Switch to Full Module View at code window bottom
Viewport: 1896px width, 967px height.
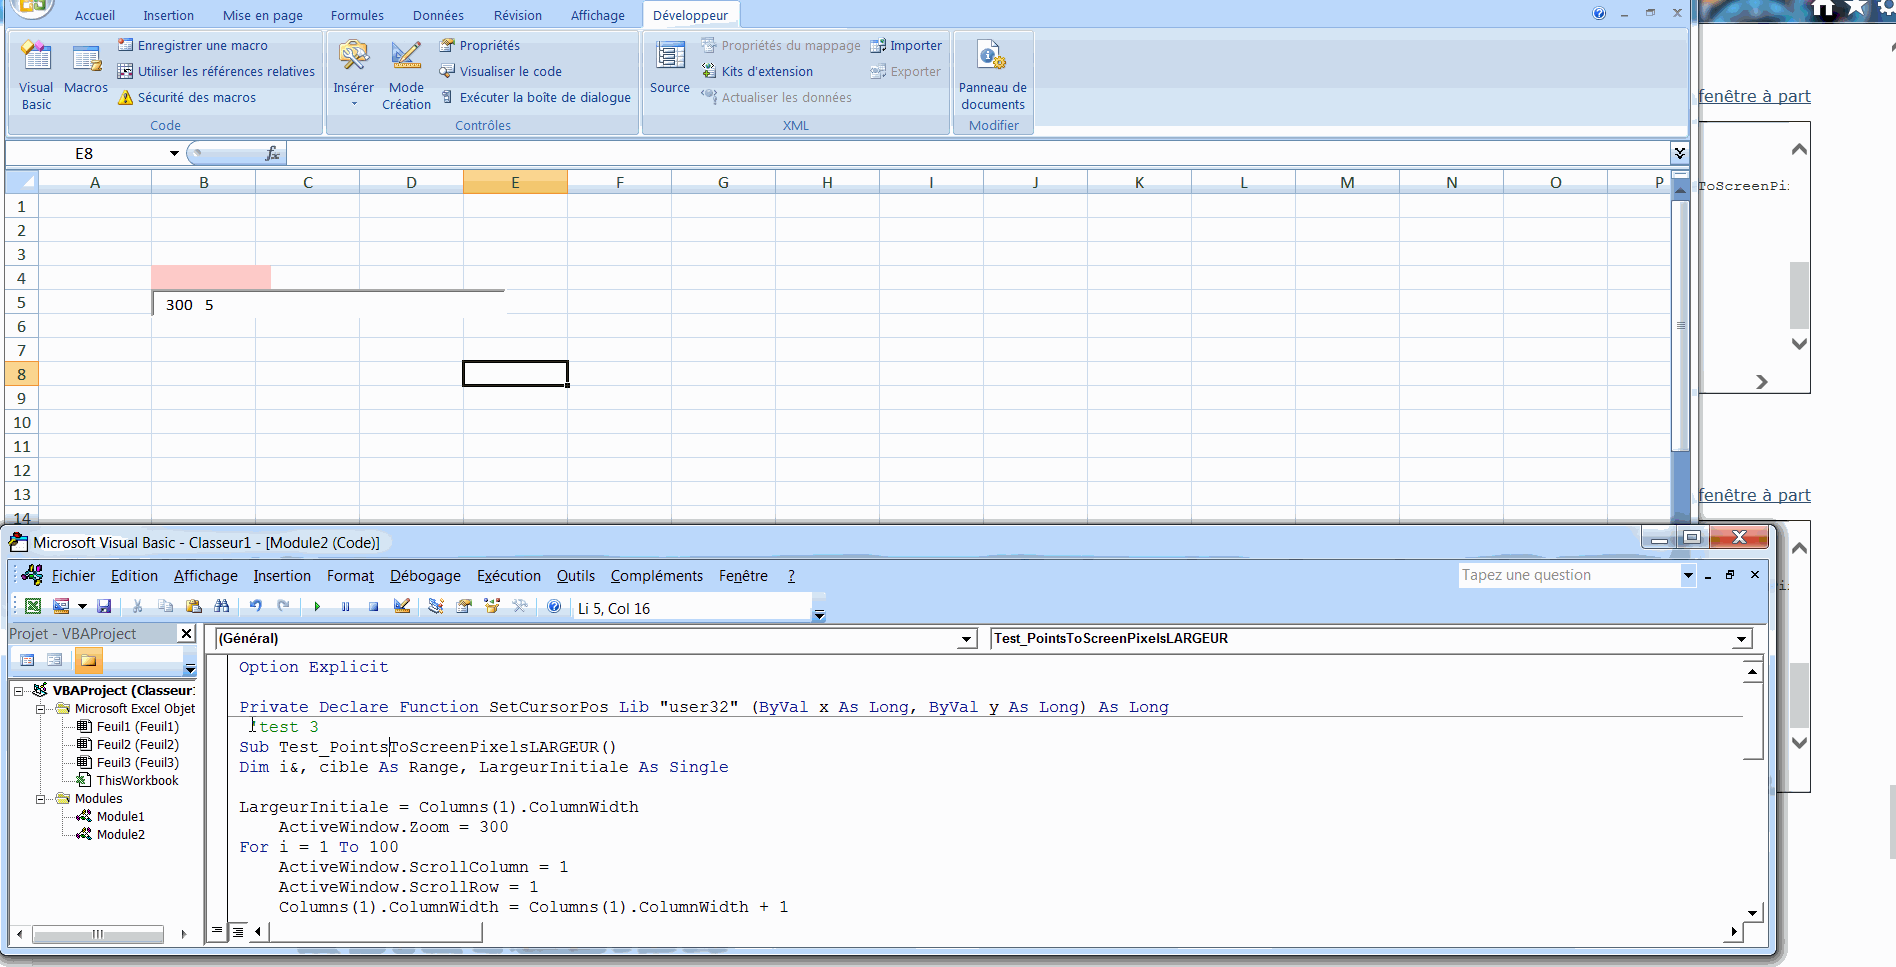(x=238, y=931)
